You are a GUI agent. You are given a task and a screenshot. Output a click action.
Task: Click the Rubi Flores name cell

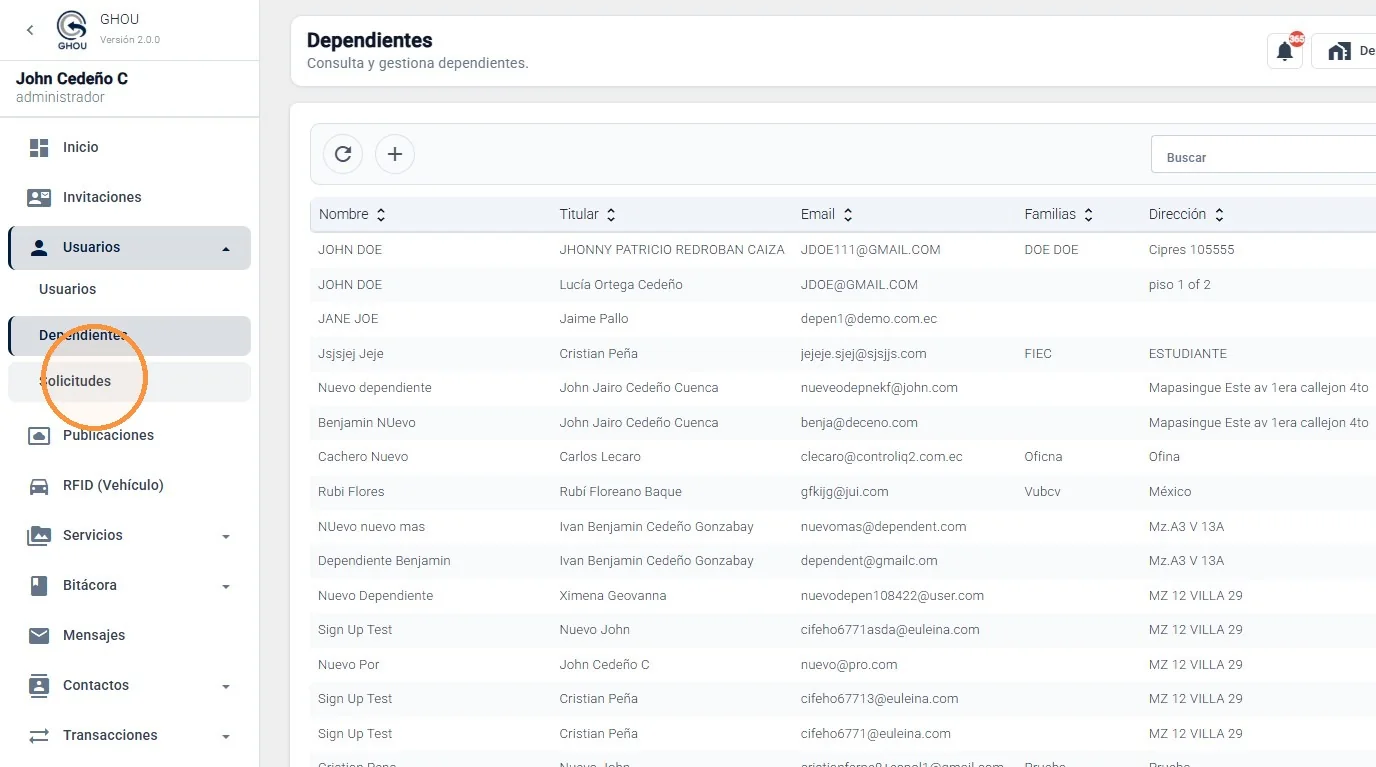coord(351,492)
